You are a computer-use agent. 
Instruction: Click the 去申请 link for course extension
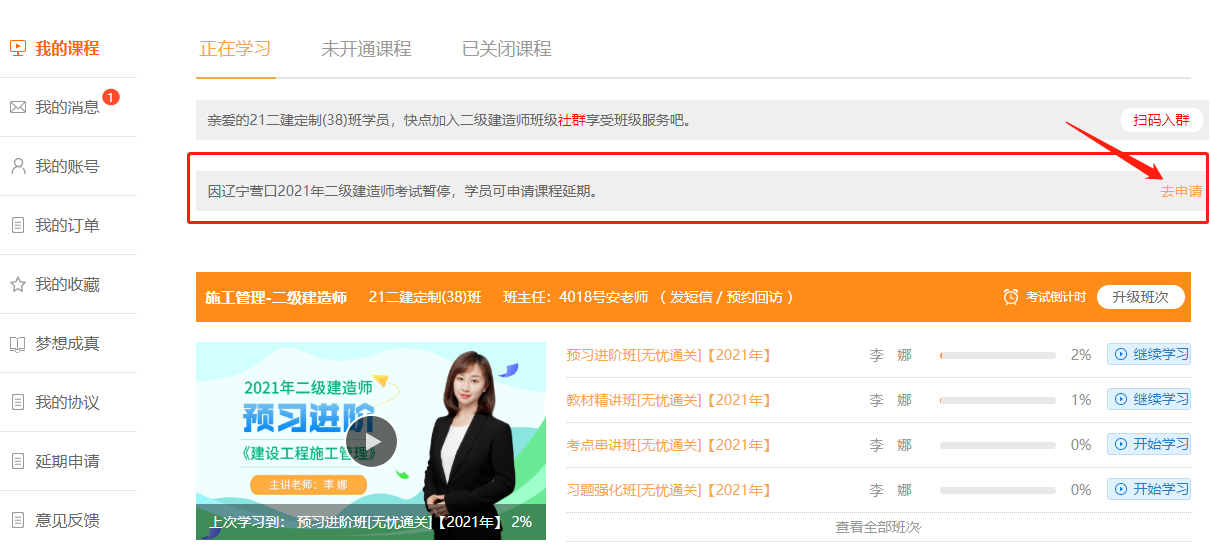(1181, 191)
